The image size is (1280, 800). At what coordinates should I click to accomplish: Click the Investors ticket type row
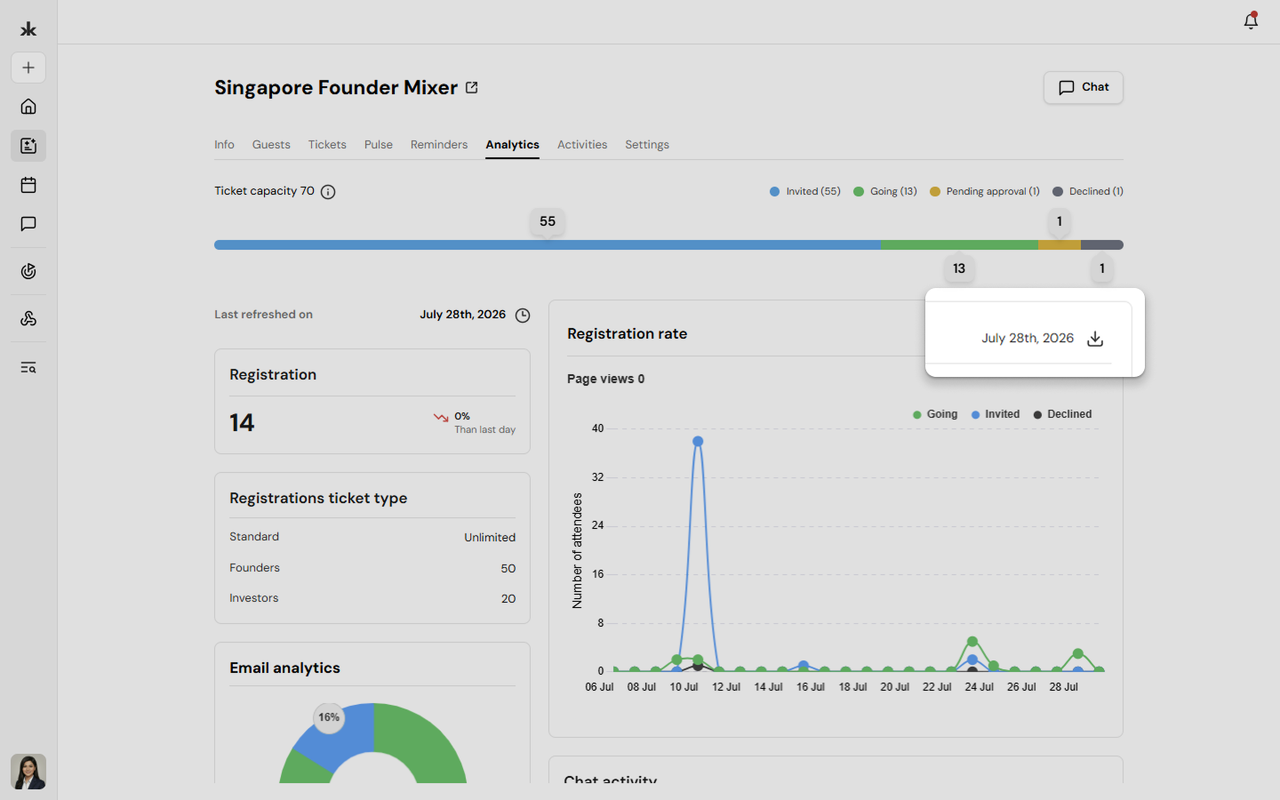[x=372, y=598]
